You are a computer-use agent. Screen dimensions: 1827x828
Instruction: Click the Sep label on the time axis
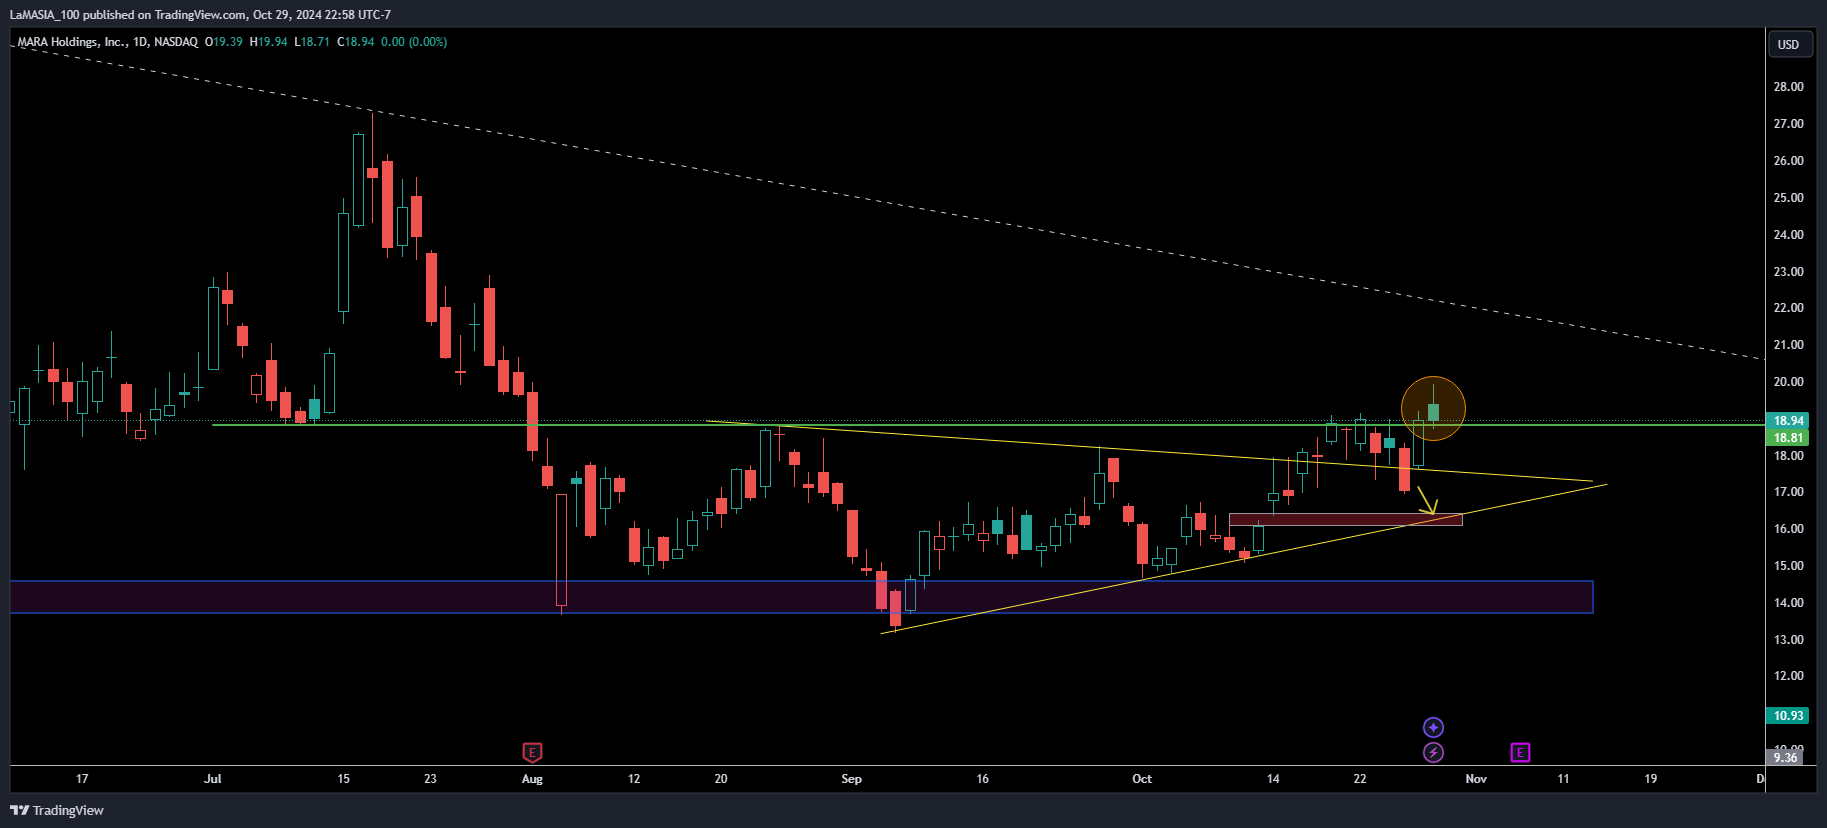[851, 779]
